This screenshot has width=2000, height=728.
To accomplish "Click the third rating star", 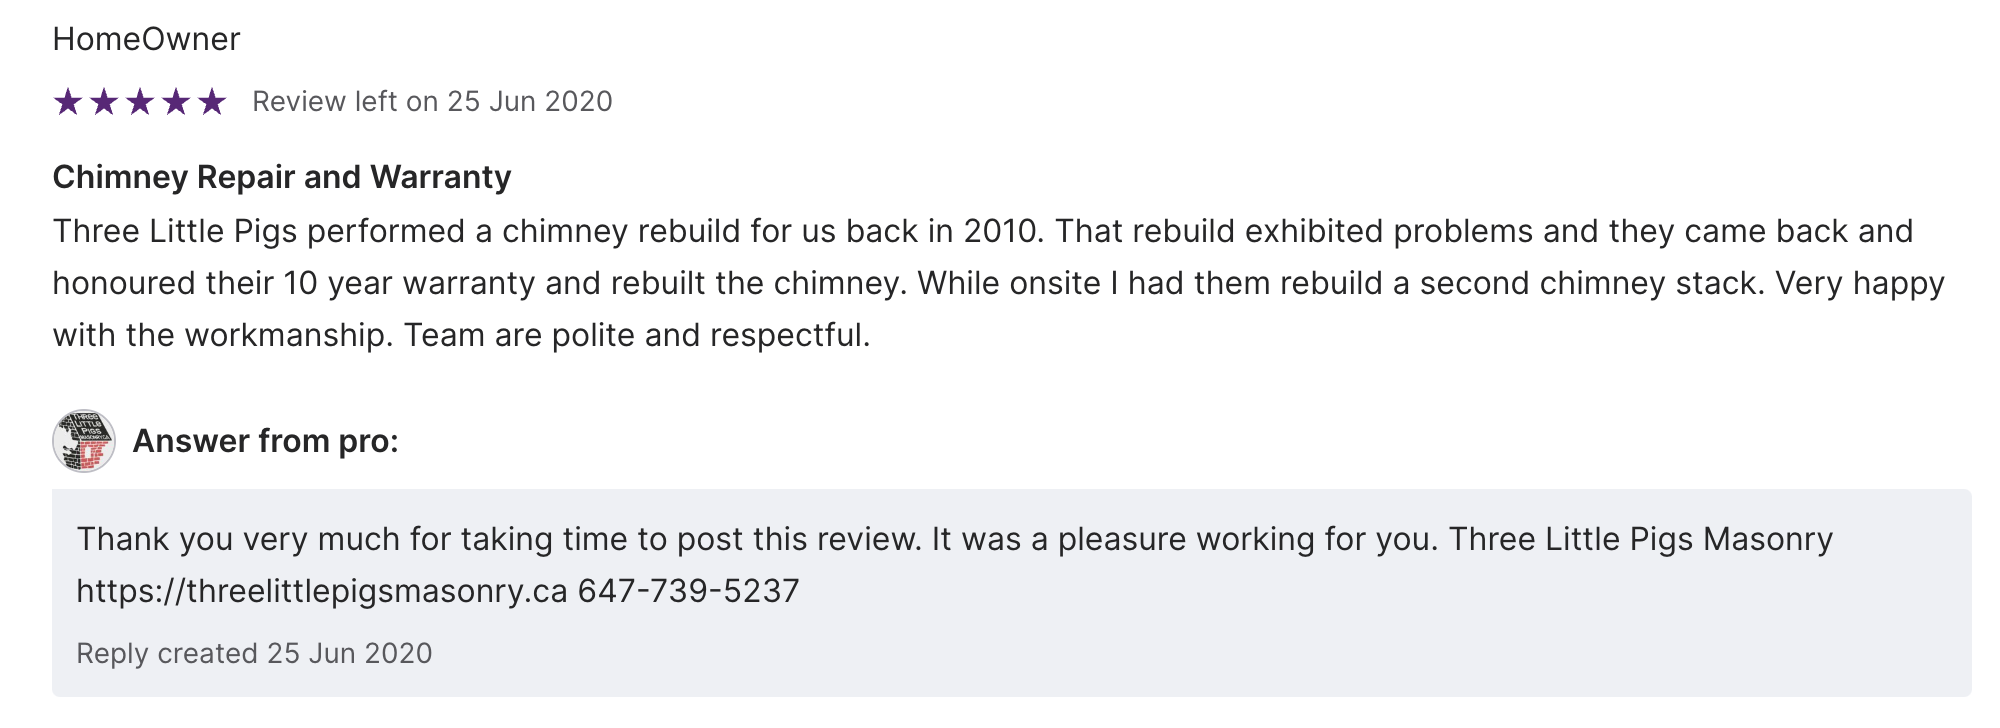I will pyautogui.click(x=140, y=102).
